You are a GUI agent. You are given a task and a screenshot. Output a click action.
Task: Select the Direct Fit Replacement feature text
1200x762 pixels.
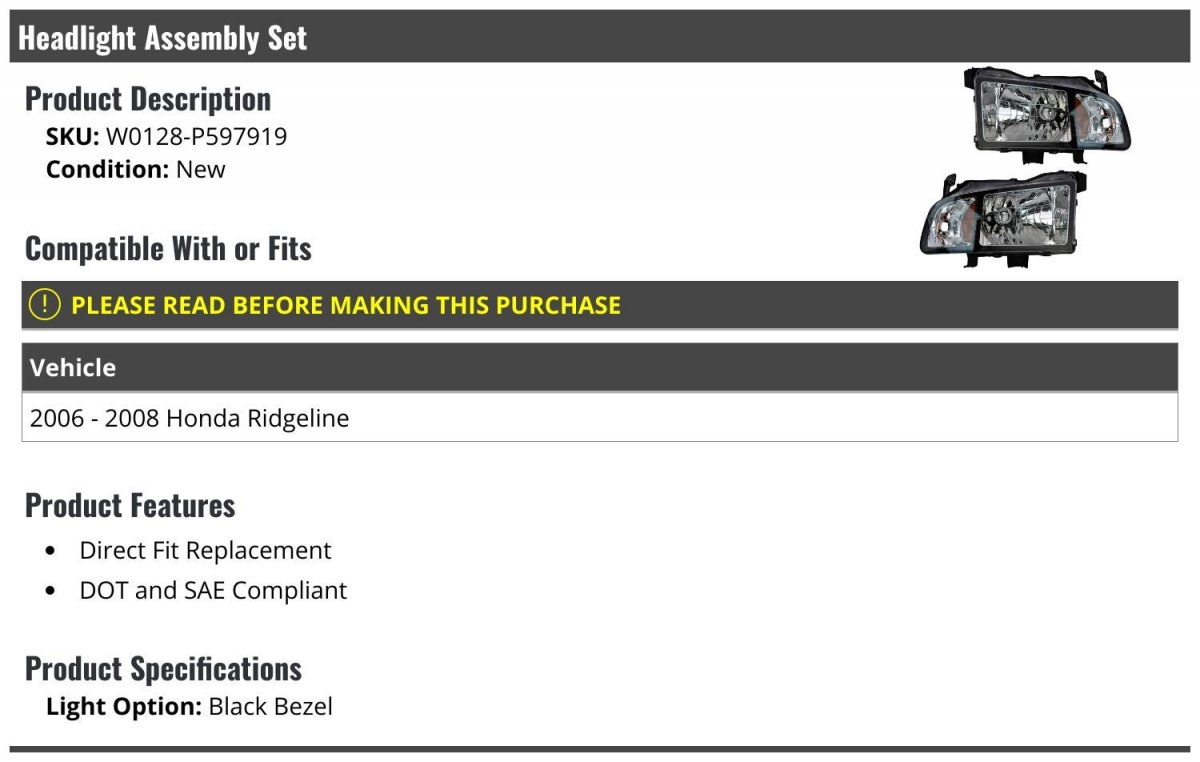click(x=205, y=551)
